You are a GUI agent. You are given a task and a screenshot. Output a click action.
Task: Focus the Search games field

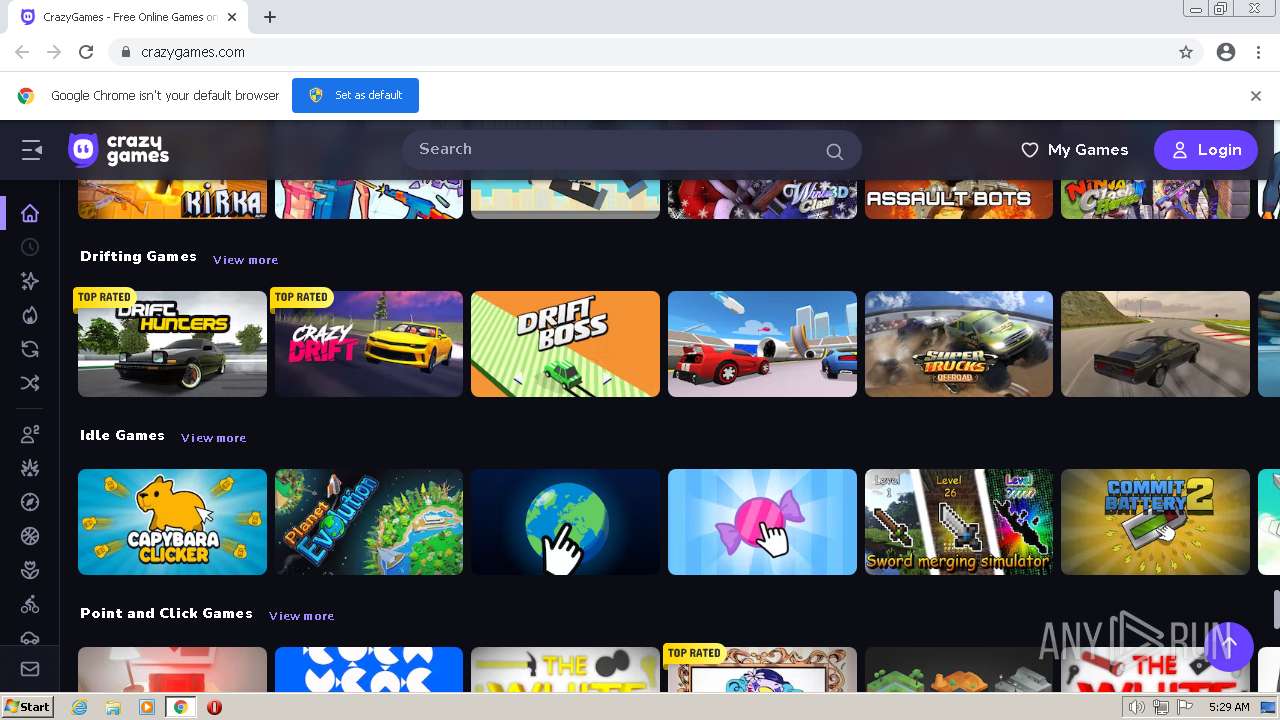(632, 150)
